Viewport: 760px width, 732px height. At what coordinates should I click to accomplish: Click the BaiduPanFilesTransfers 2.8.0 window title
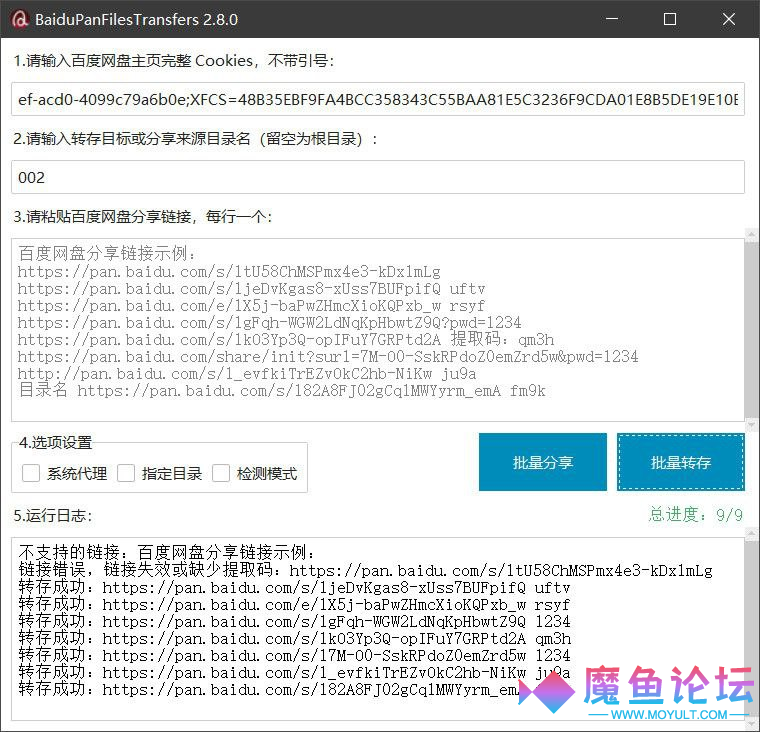[136, 20]
